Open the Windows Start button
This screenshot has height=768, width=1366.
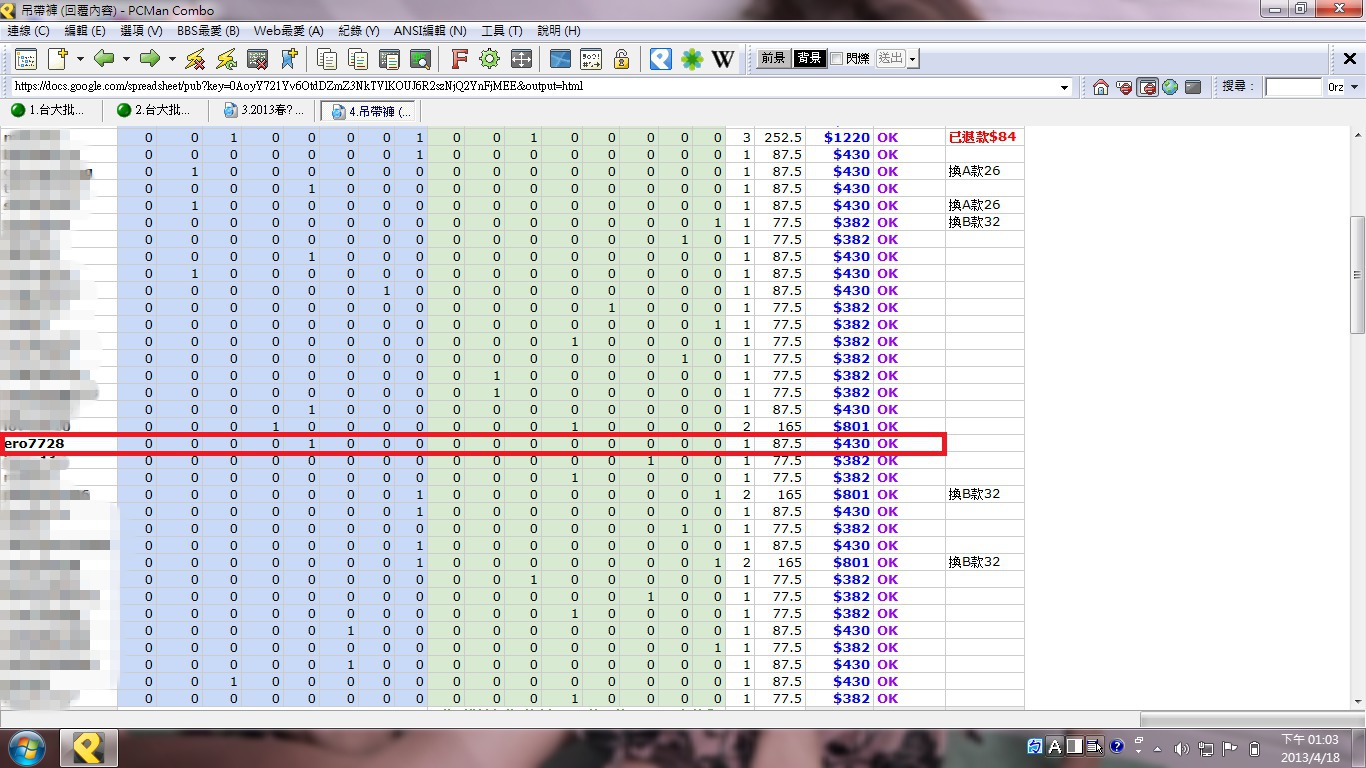coord(25,747)
